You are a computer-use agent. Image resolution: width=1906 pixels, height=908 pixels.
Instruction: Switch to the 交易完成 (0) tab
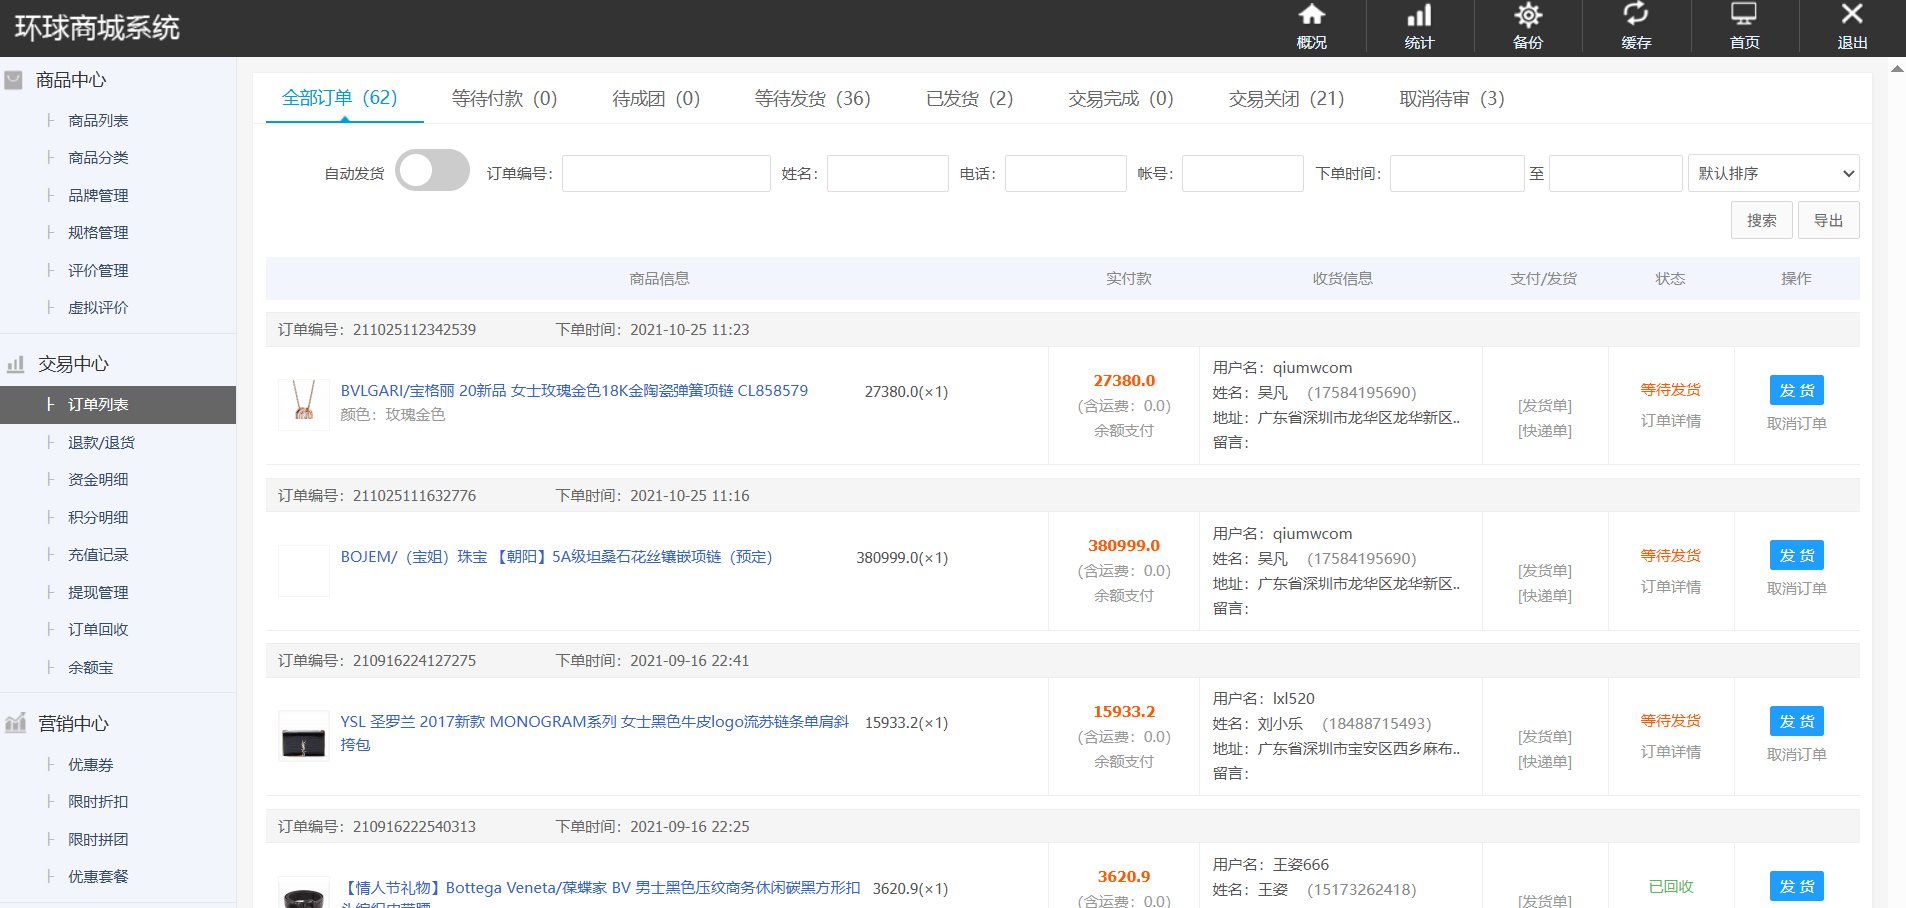click(1120, 98)
